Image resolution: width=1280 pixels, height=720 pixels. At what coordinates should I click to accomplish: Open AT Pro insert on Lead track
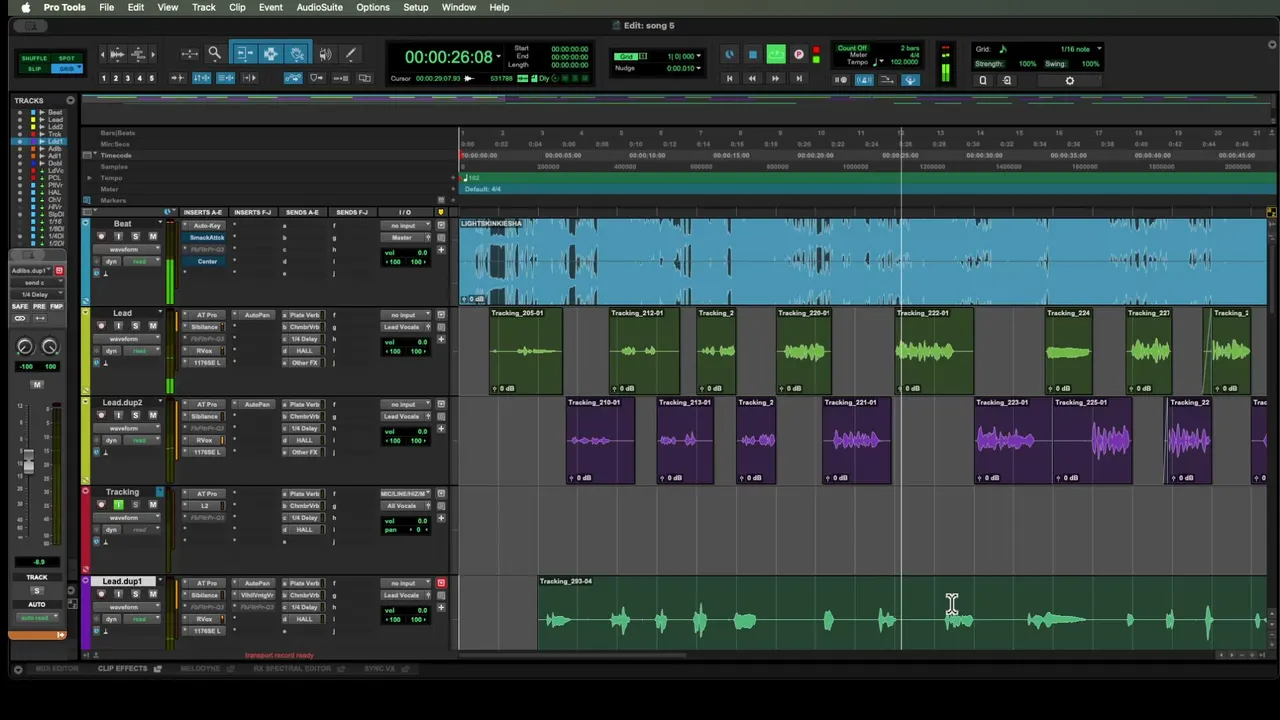click(x=207, y=315)
